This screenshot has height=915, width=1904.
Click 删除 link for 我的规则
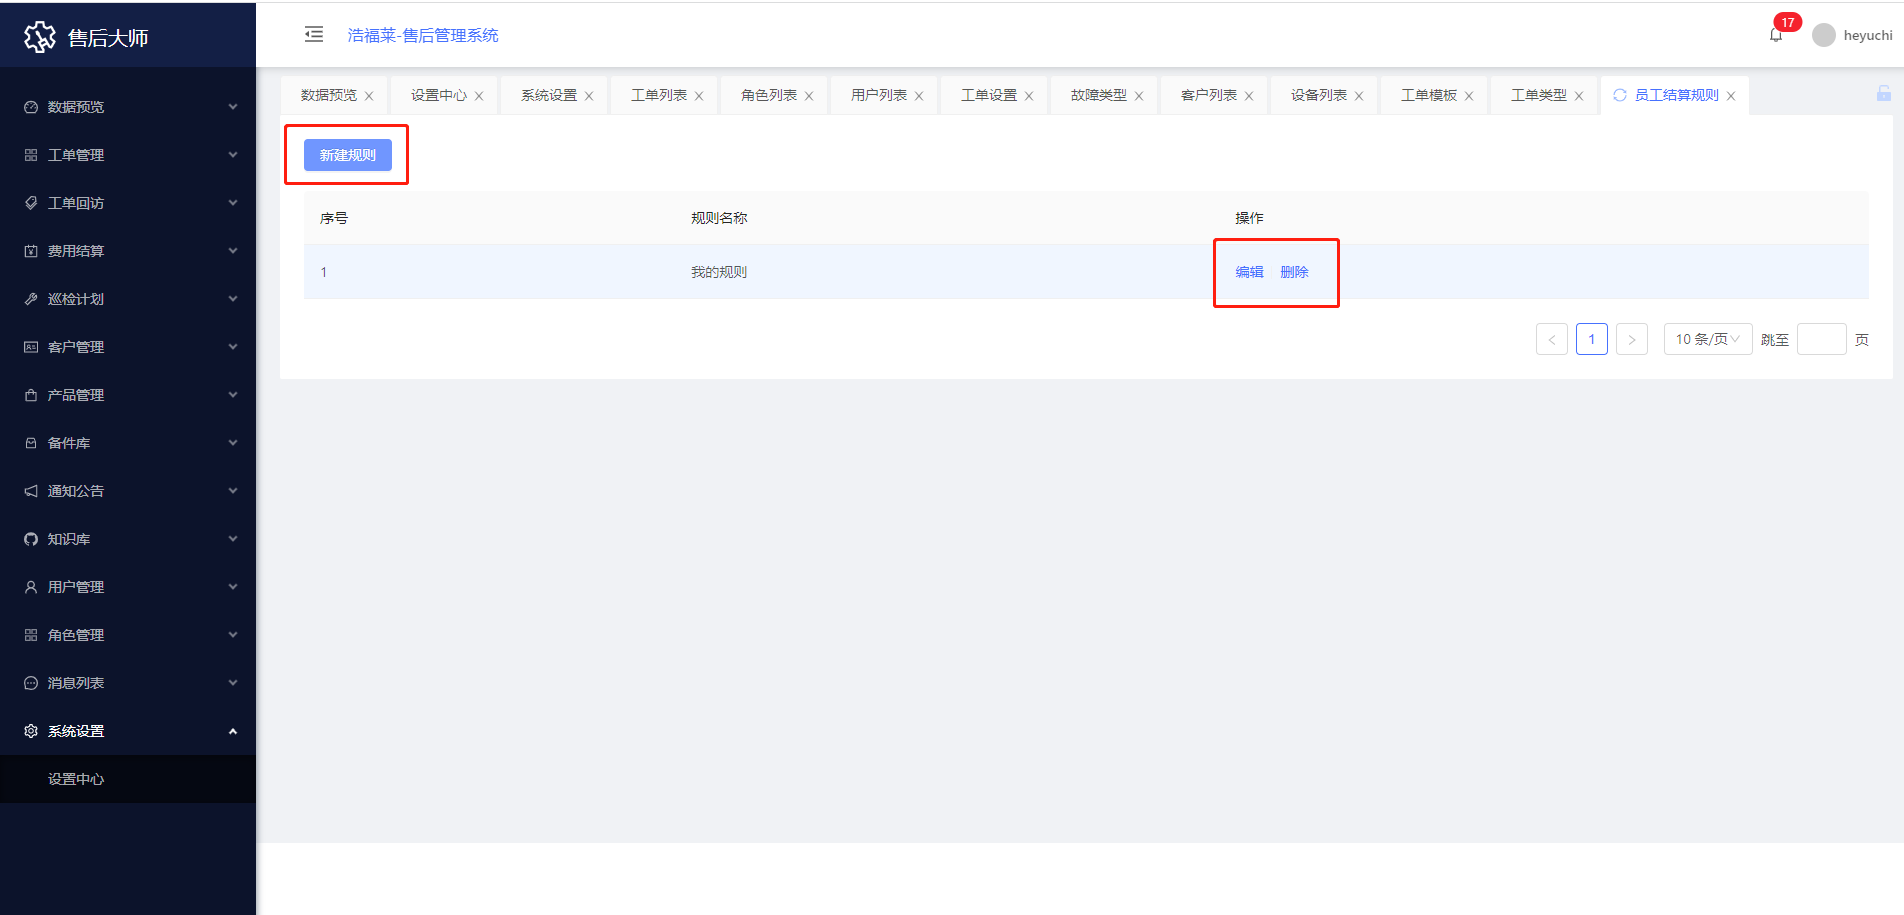(1294, 272)
